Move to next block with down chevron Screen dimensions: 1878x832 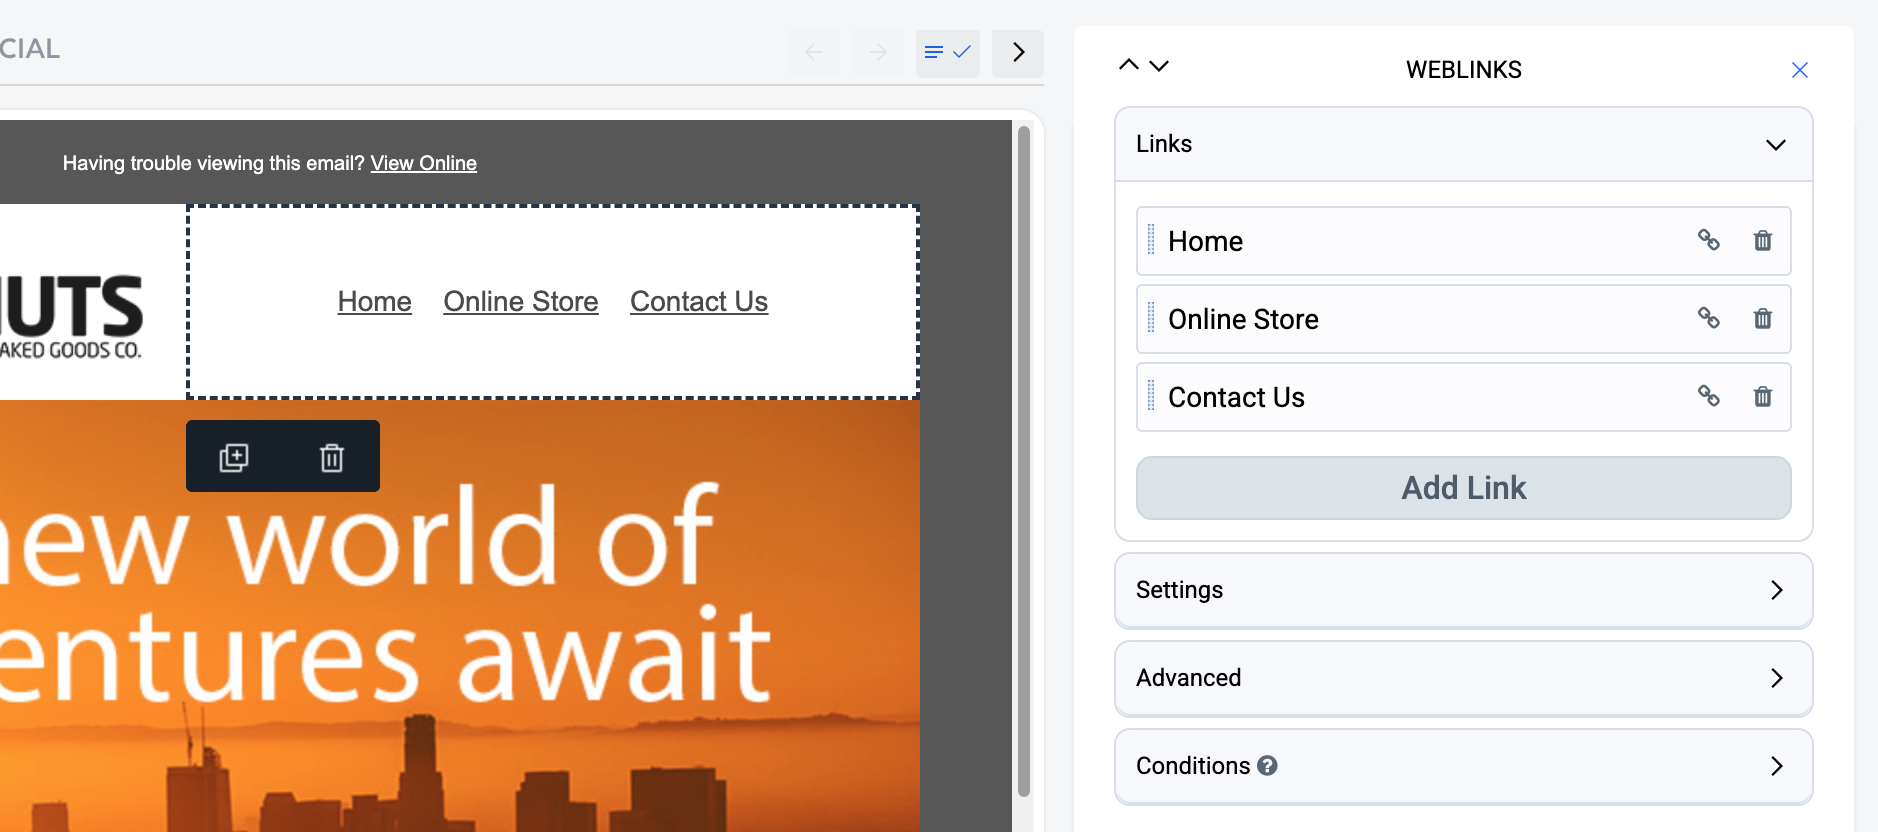pos(1159,66)
